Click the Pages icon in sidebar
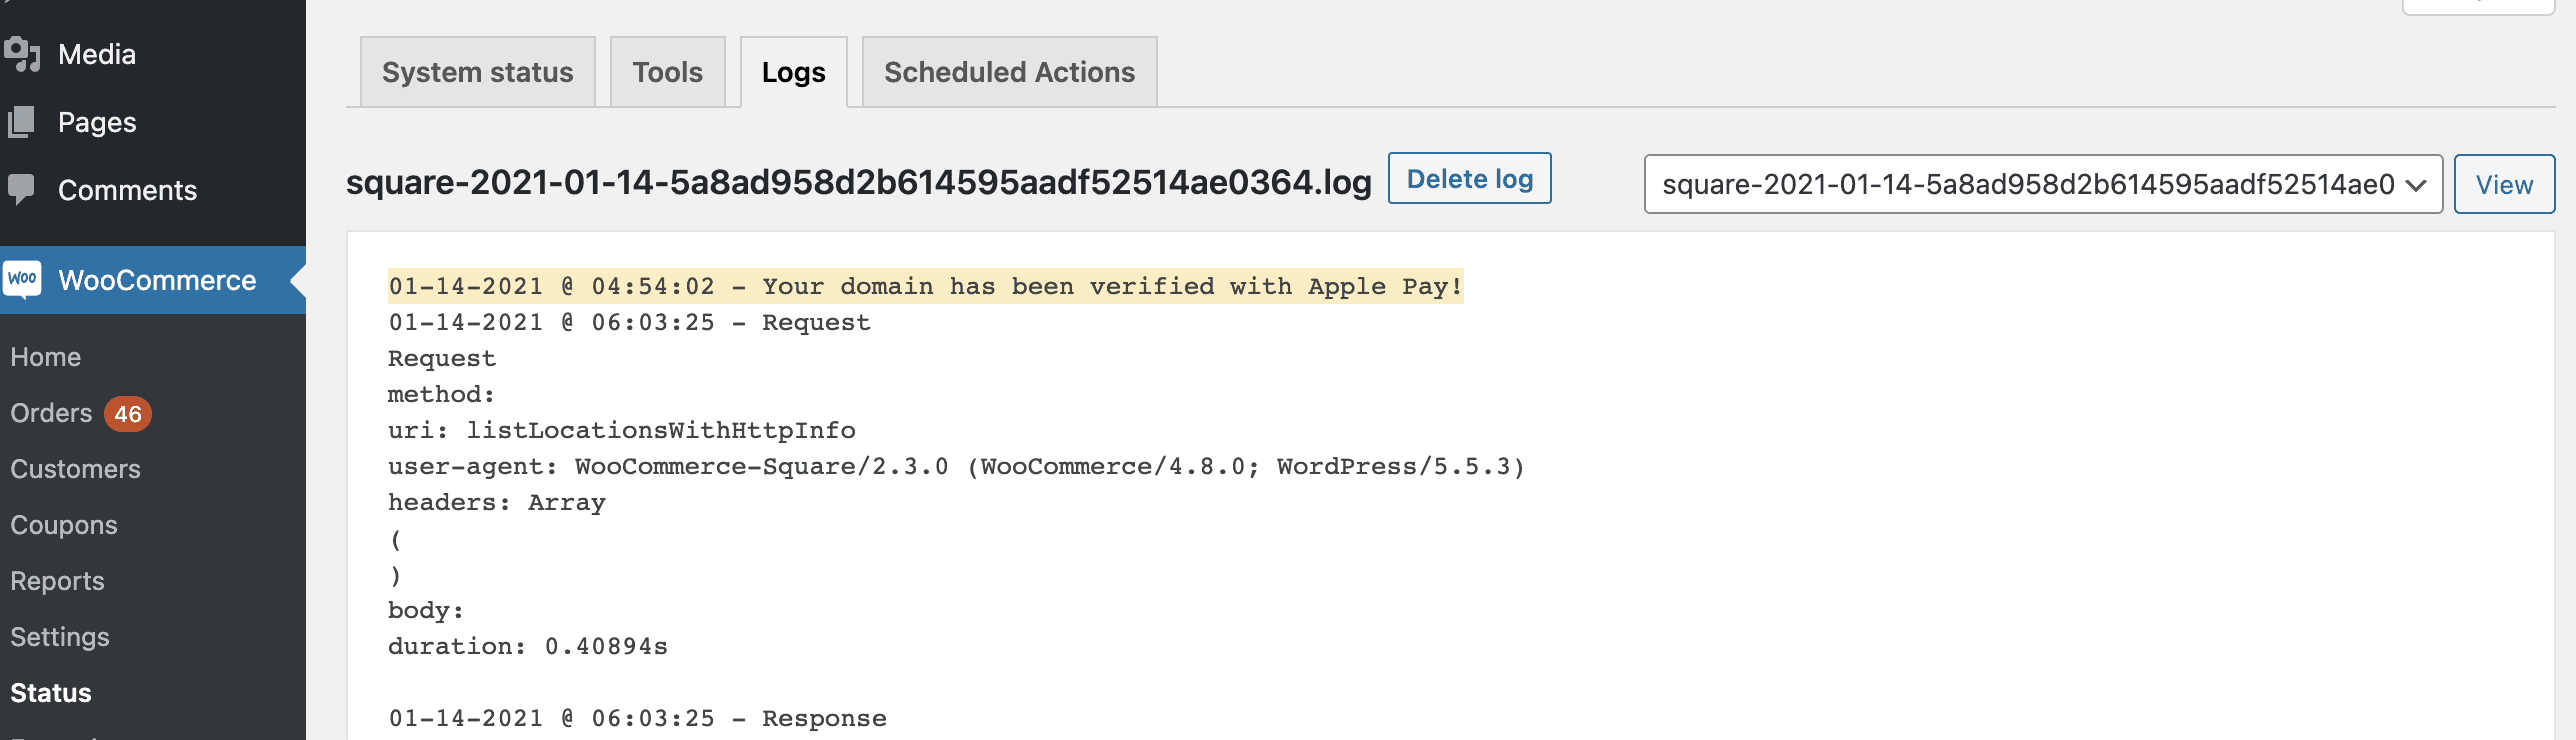The height and width of the screenshot is (740, 2576). click(22, 122)
